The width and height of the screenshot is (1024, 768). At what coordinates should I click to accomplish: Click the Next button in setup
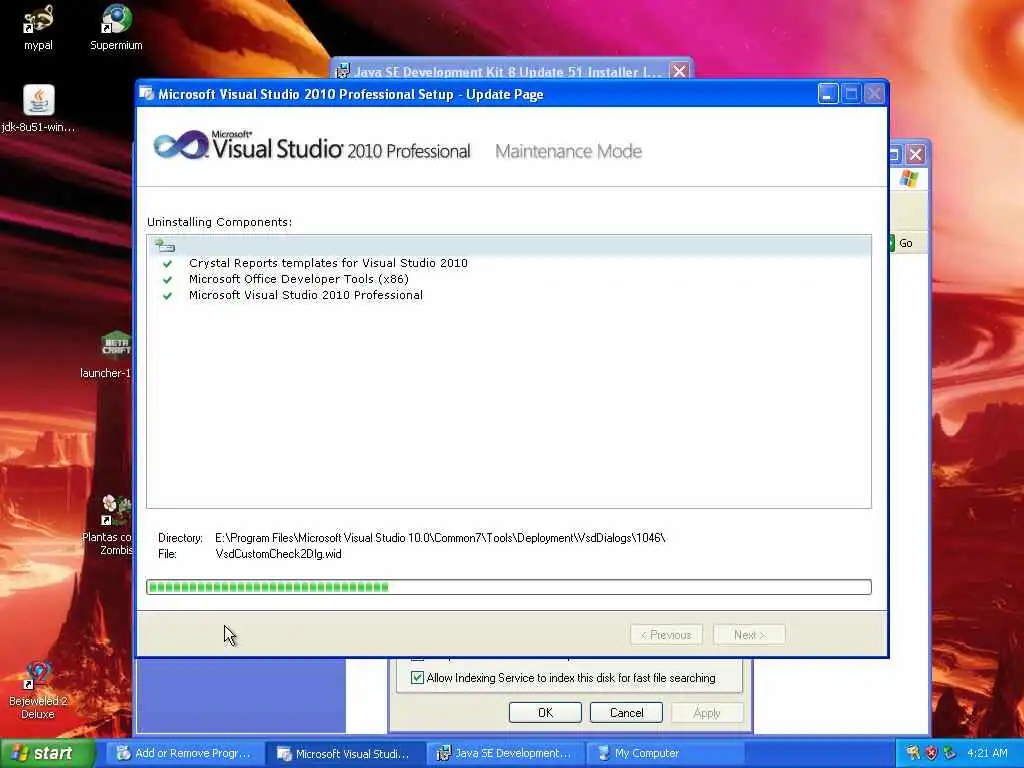tap(749, 635)
